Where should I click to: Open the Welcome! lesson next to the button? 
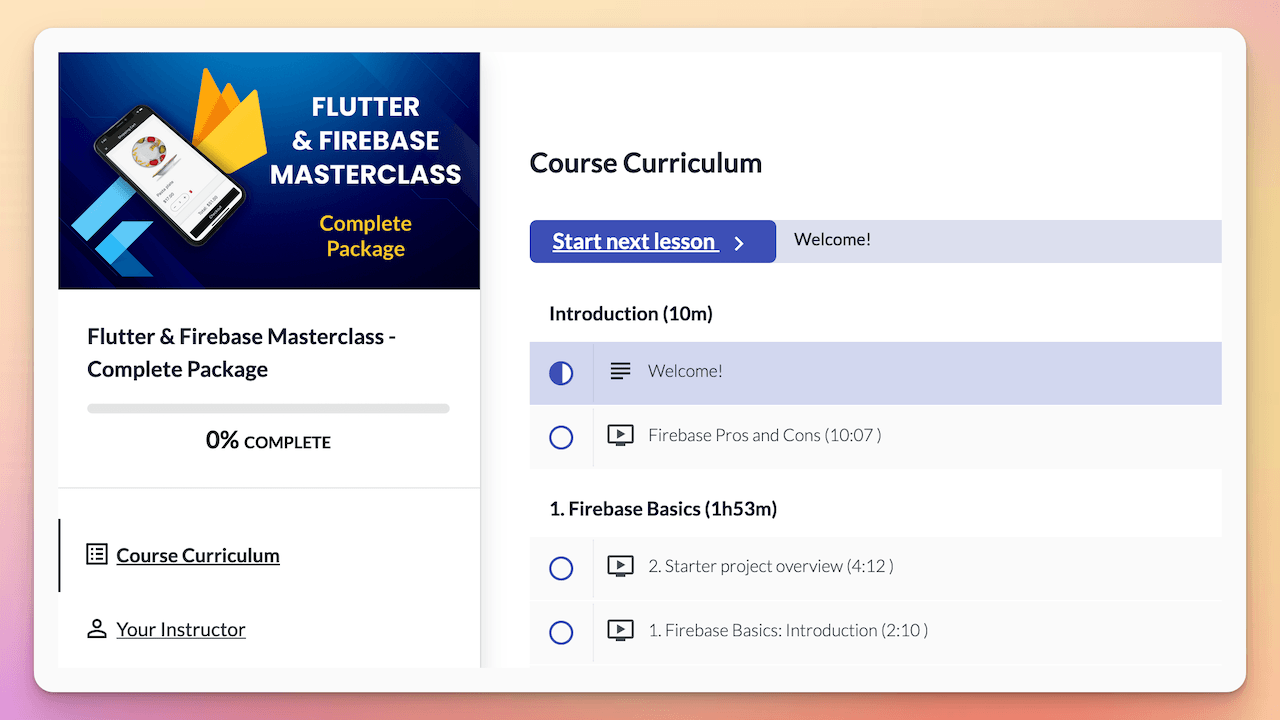click(832, 239)
